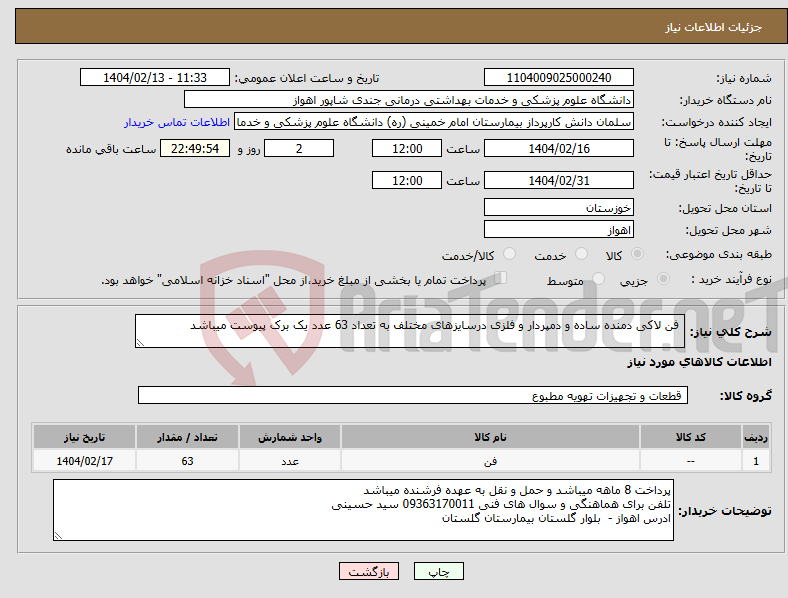Click the item name cell فن
The image size is (788, 598).
[490, 461]
